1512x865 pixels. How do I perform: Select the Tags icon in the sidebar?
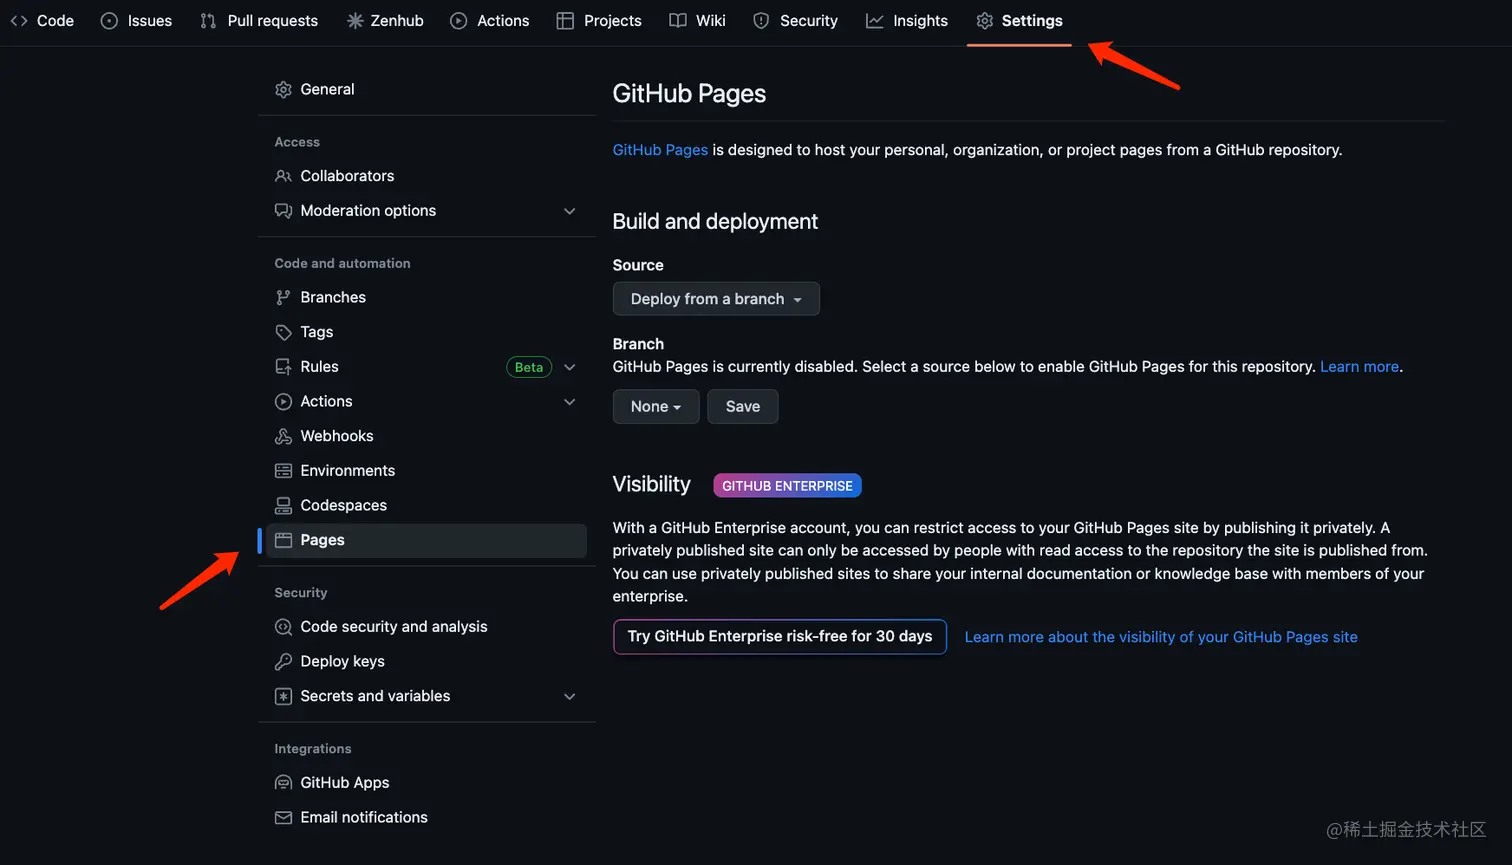point(283,331)
